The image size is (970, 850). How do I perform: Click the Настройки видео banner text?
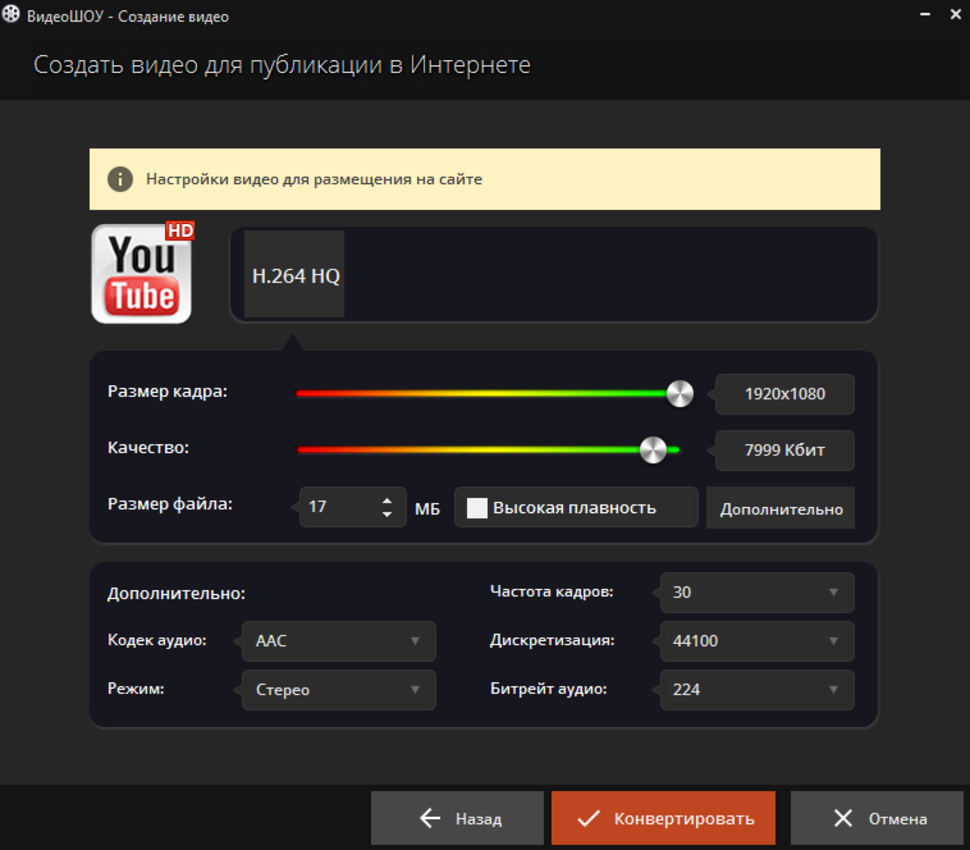point(314,179)
